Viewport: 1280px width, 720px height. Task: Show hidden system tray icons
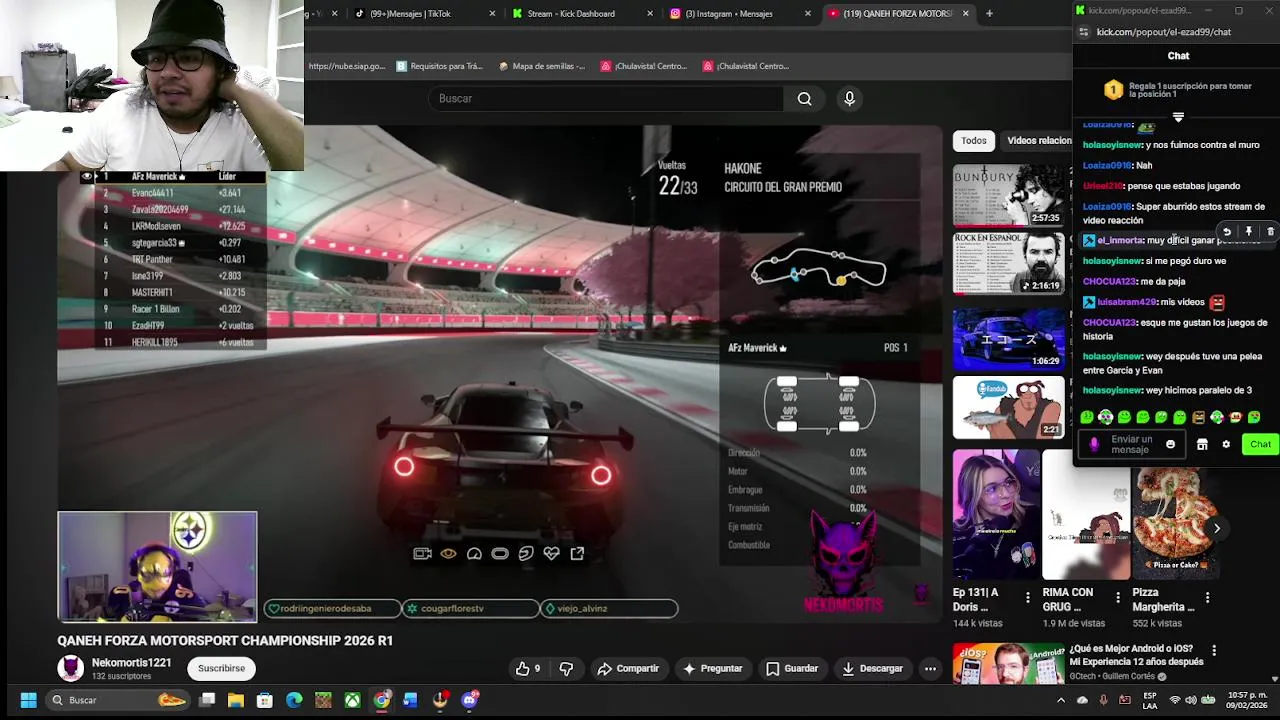[1061, 700]
